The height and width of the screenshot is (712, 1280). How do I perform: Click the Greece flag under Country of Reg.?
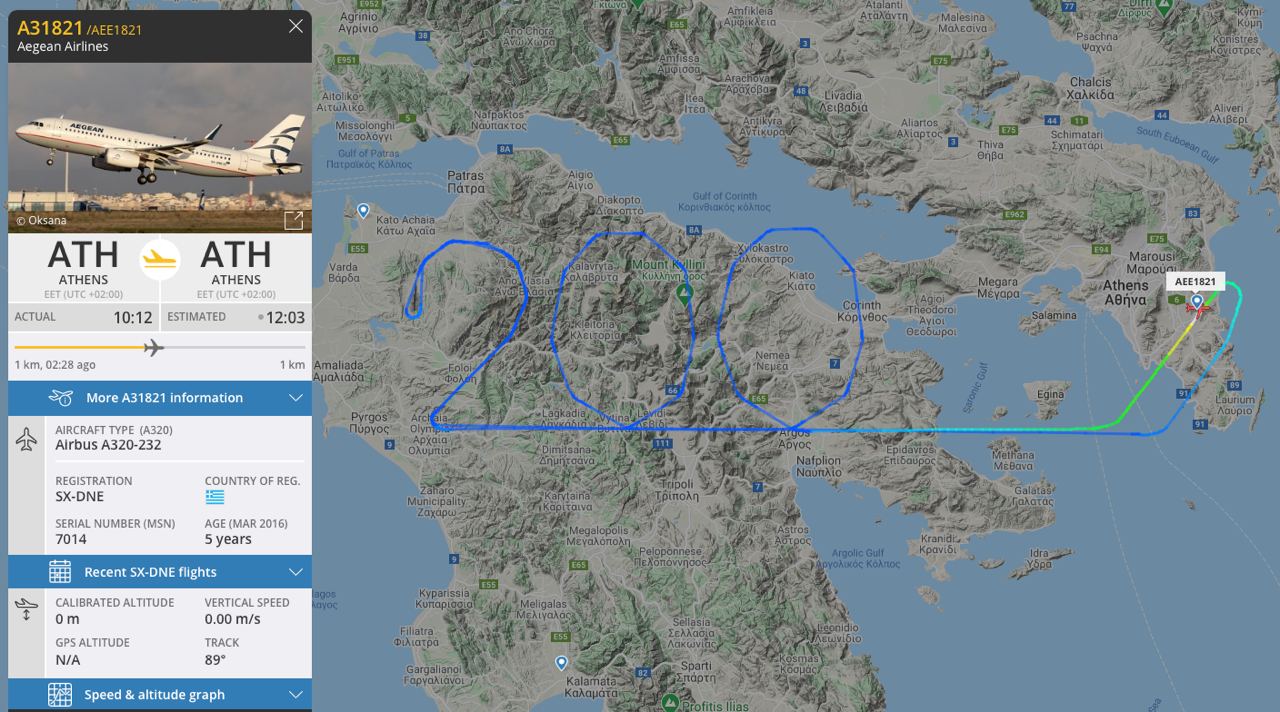(x=215, y=497)
